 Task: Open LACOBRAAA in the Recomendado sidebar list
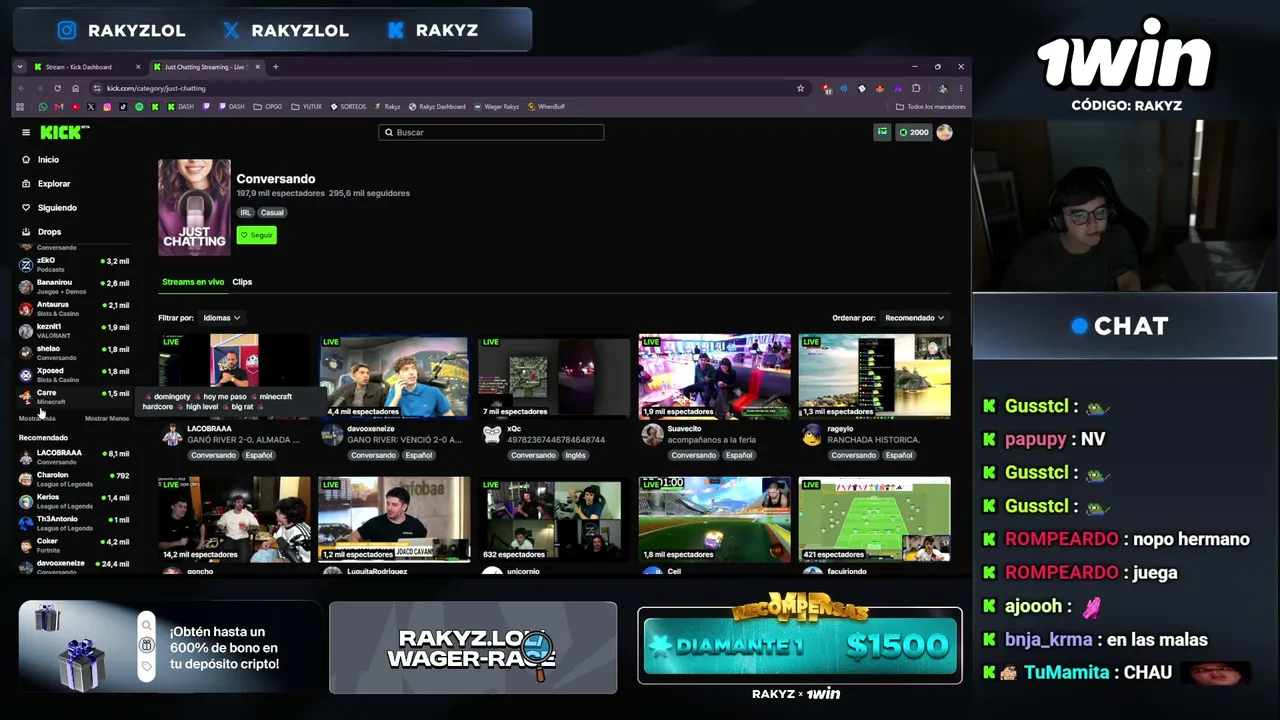(75, 457)
